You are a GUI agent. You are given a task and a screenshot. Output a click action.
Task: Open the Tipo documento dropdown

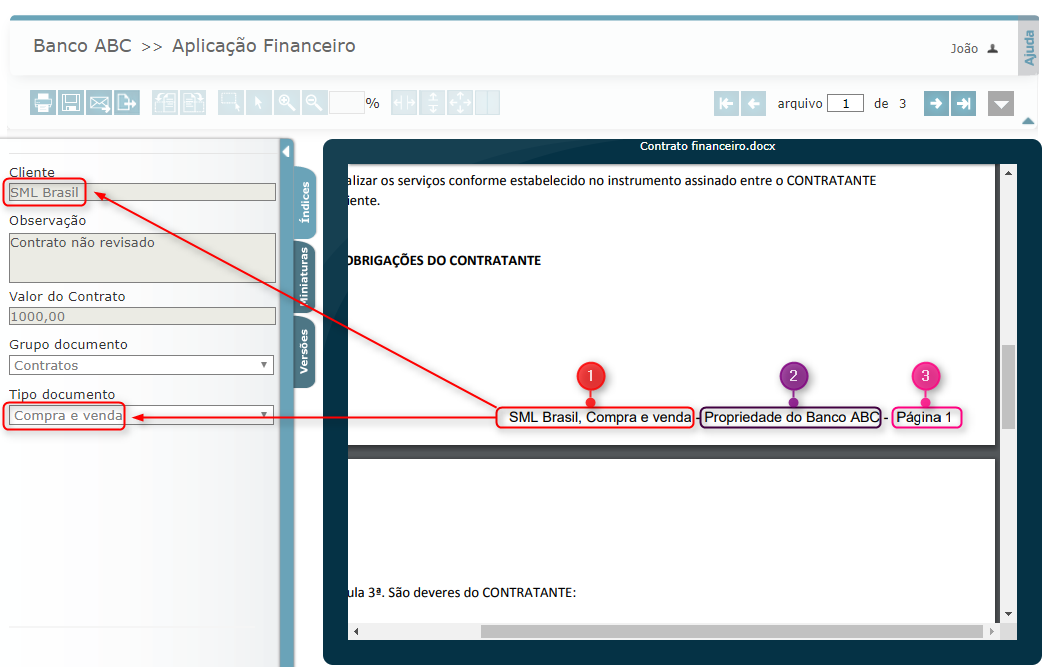tap(141, 415)
